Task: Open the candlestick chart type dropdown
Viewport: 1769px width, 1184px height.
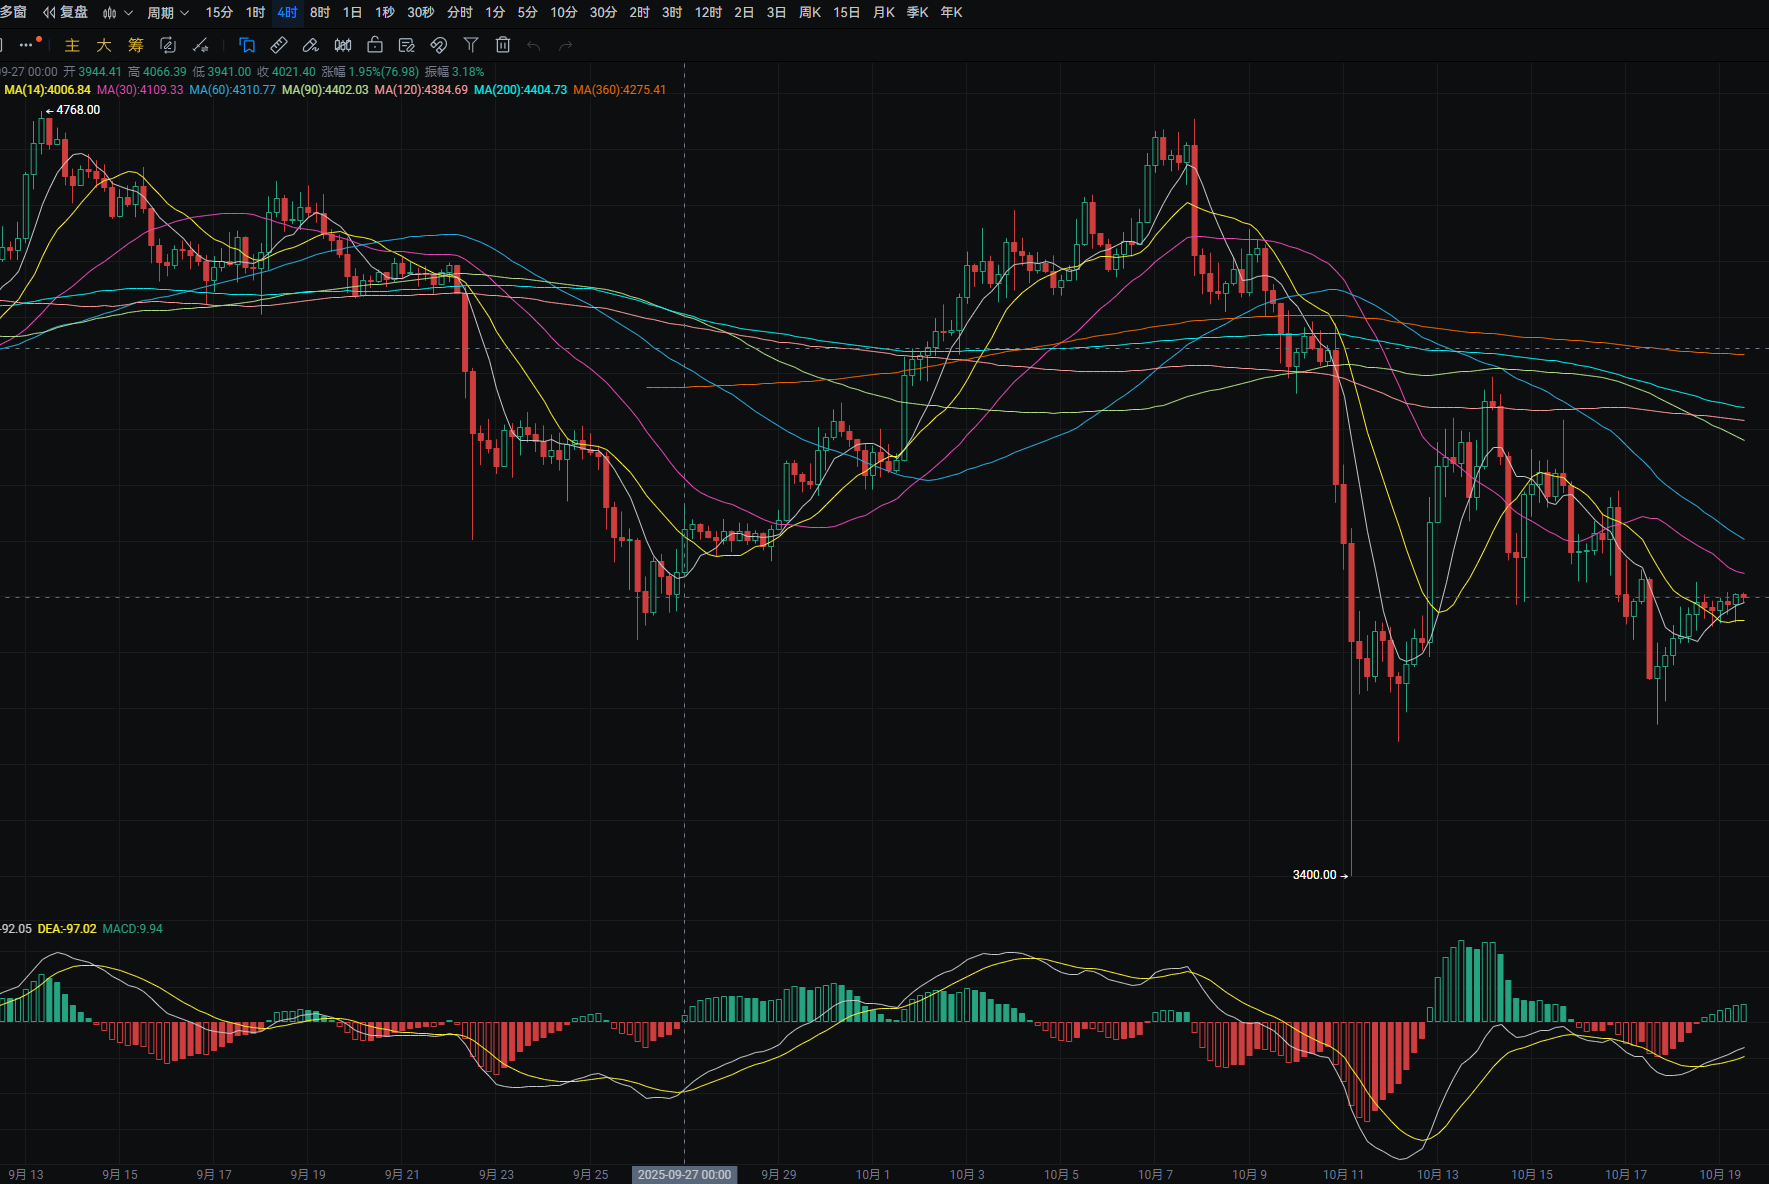Action: [x=117, y=12]
